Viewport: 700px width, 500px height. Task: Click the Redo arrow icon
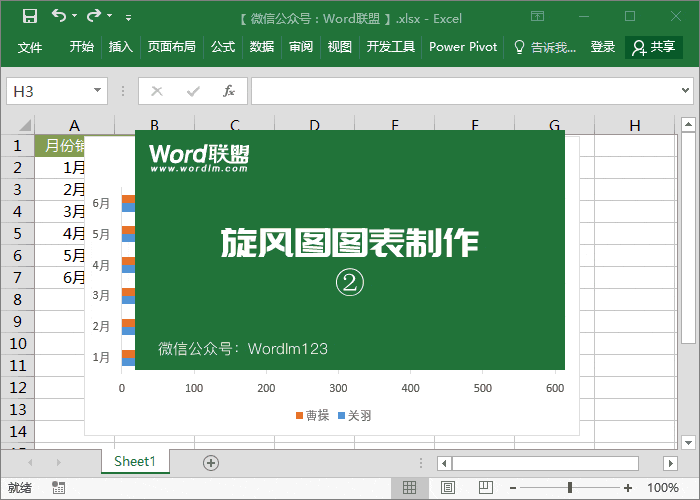[94, 16]
